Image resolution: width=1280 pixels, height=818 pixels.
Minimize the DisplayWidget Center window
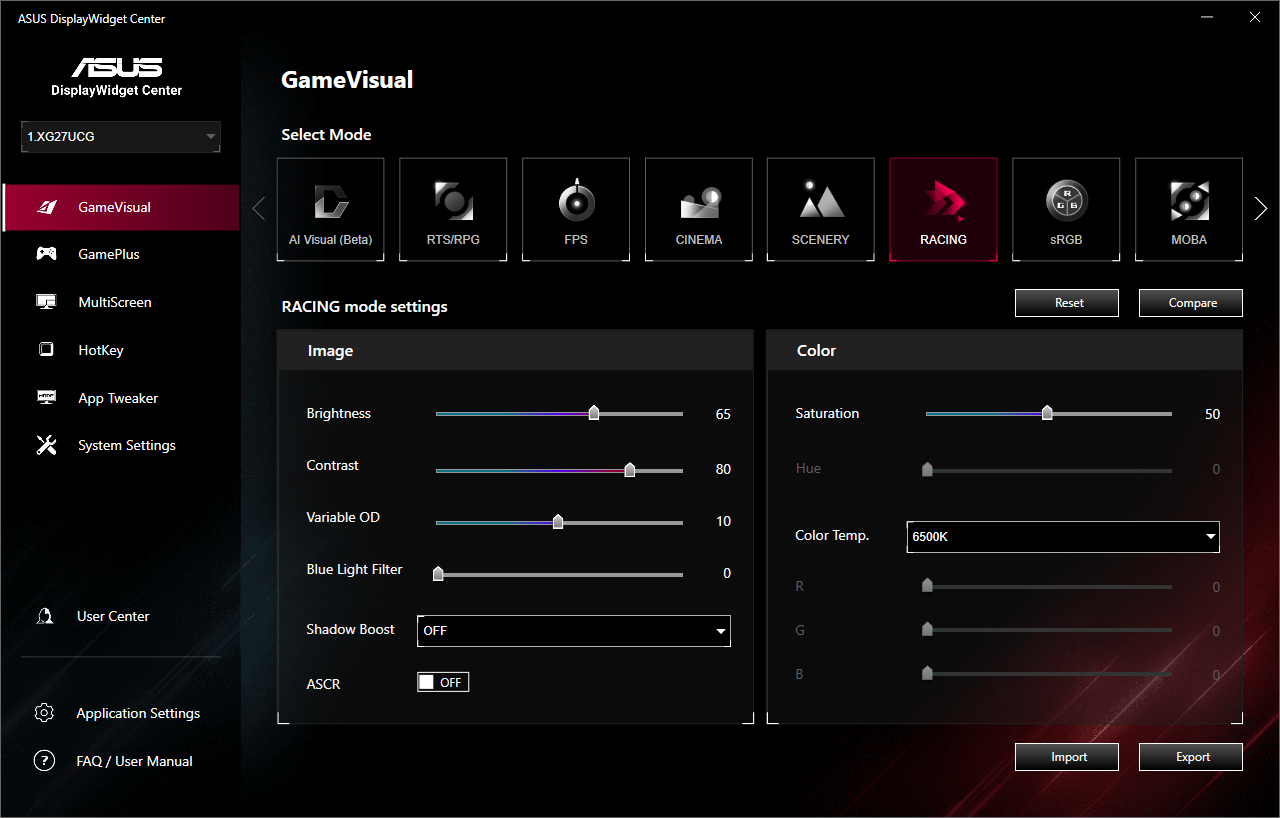[x=1207, y=17]
